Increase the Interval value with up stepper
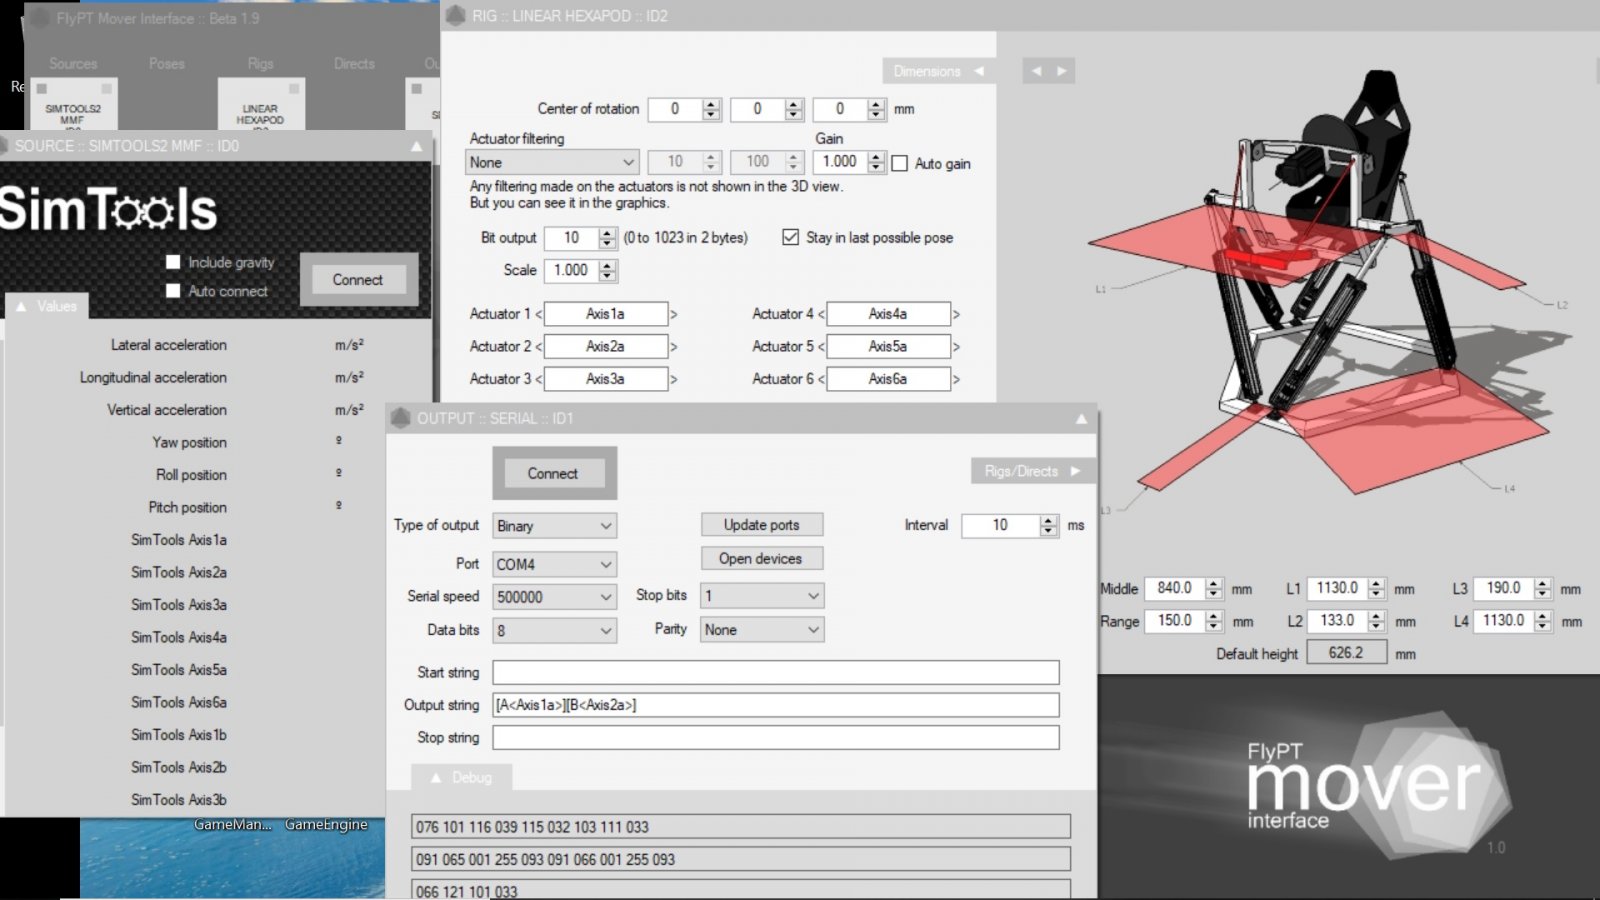1600x900 pixels. click(x=1048, y=520)
